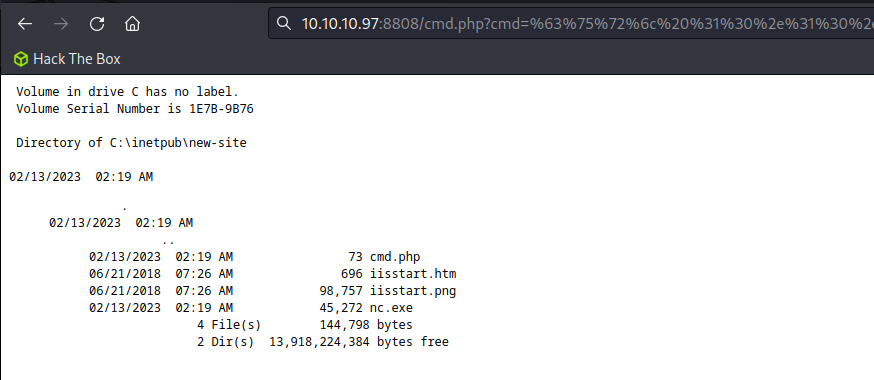Click the 2 Dir(s) bytes free line
874x380 pixels.
pyautogui.click(x=323, y=342)
